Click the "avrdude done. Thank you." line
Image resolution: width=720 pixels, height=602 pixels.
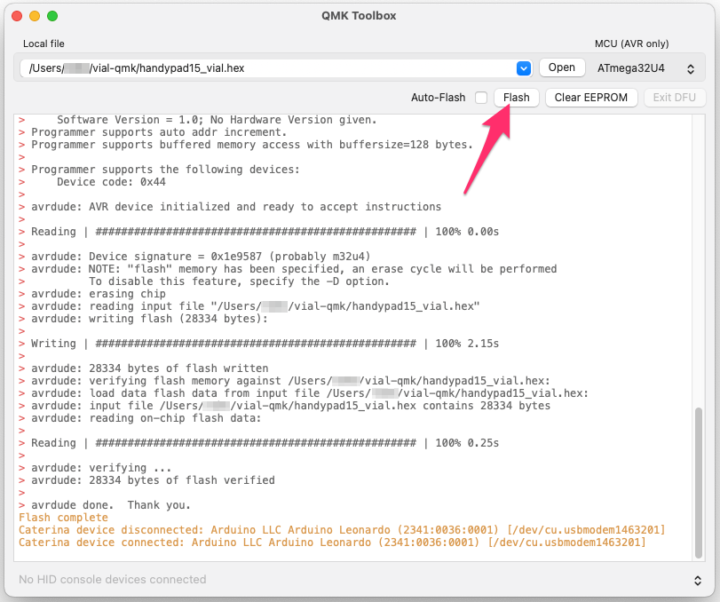pyautogui.click(x=110, y=505)
